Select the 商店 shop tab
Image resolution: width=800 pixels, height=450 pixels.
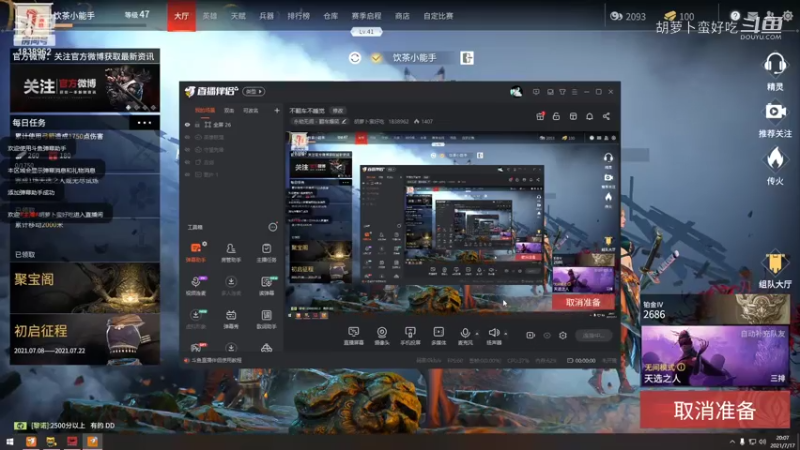[403, 16]
